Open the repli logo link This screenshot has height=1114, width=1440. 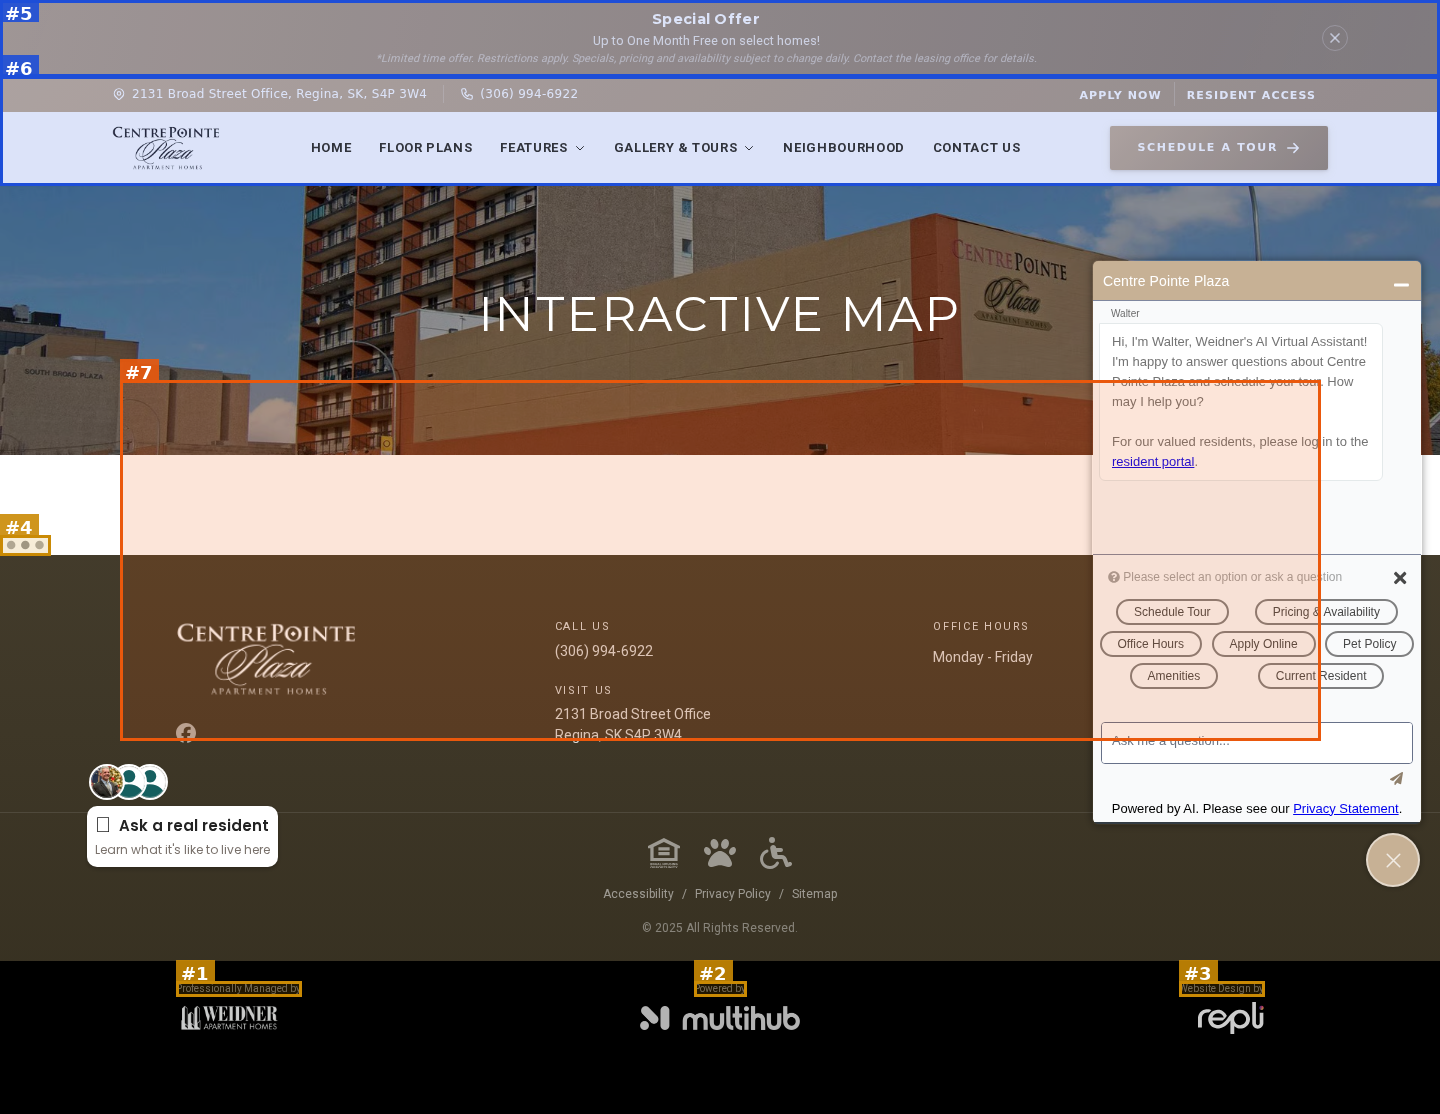pyautogui.click(x=1231, y=1018)
